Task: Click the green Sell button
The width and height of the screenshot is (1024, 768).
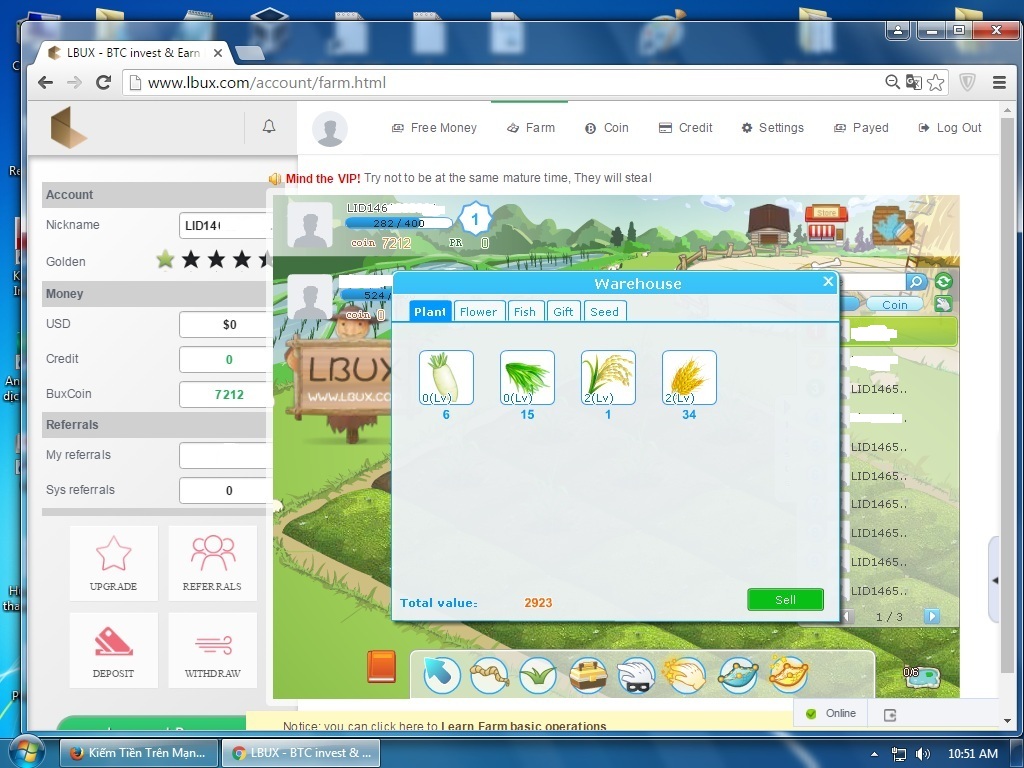Action: (785, 600)
